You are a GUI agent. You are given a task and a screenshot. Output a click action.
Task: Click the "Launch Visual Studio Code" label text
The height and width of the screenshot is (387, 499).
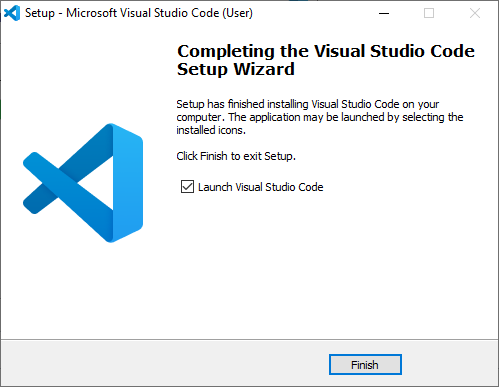pyautogui.click(x=260, y=187)
